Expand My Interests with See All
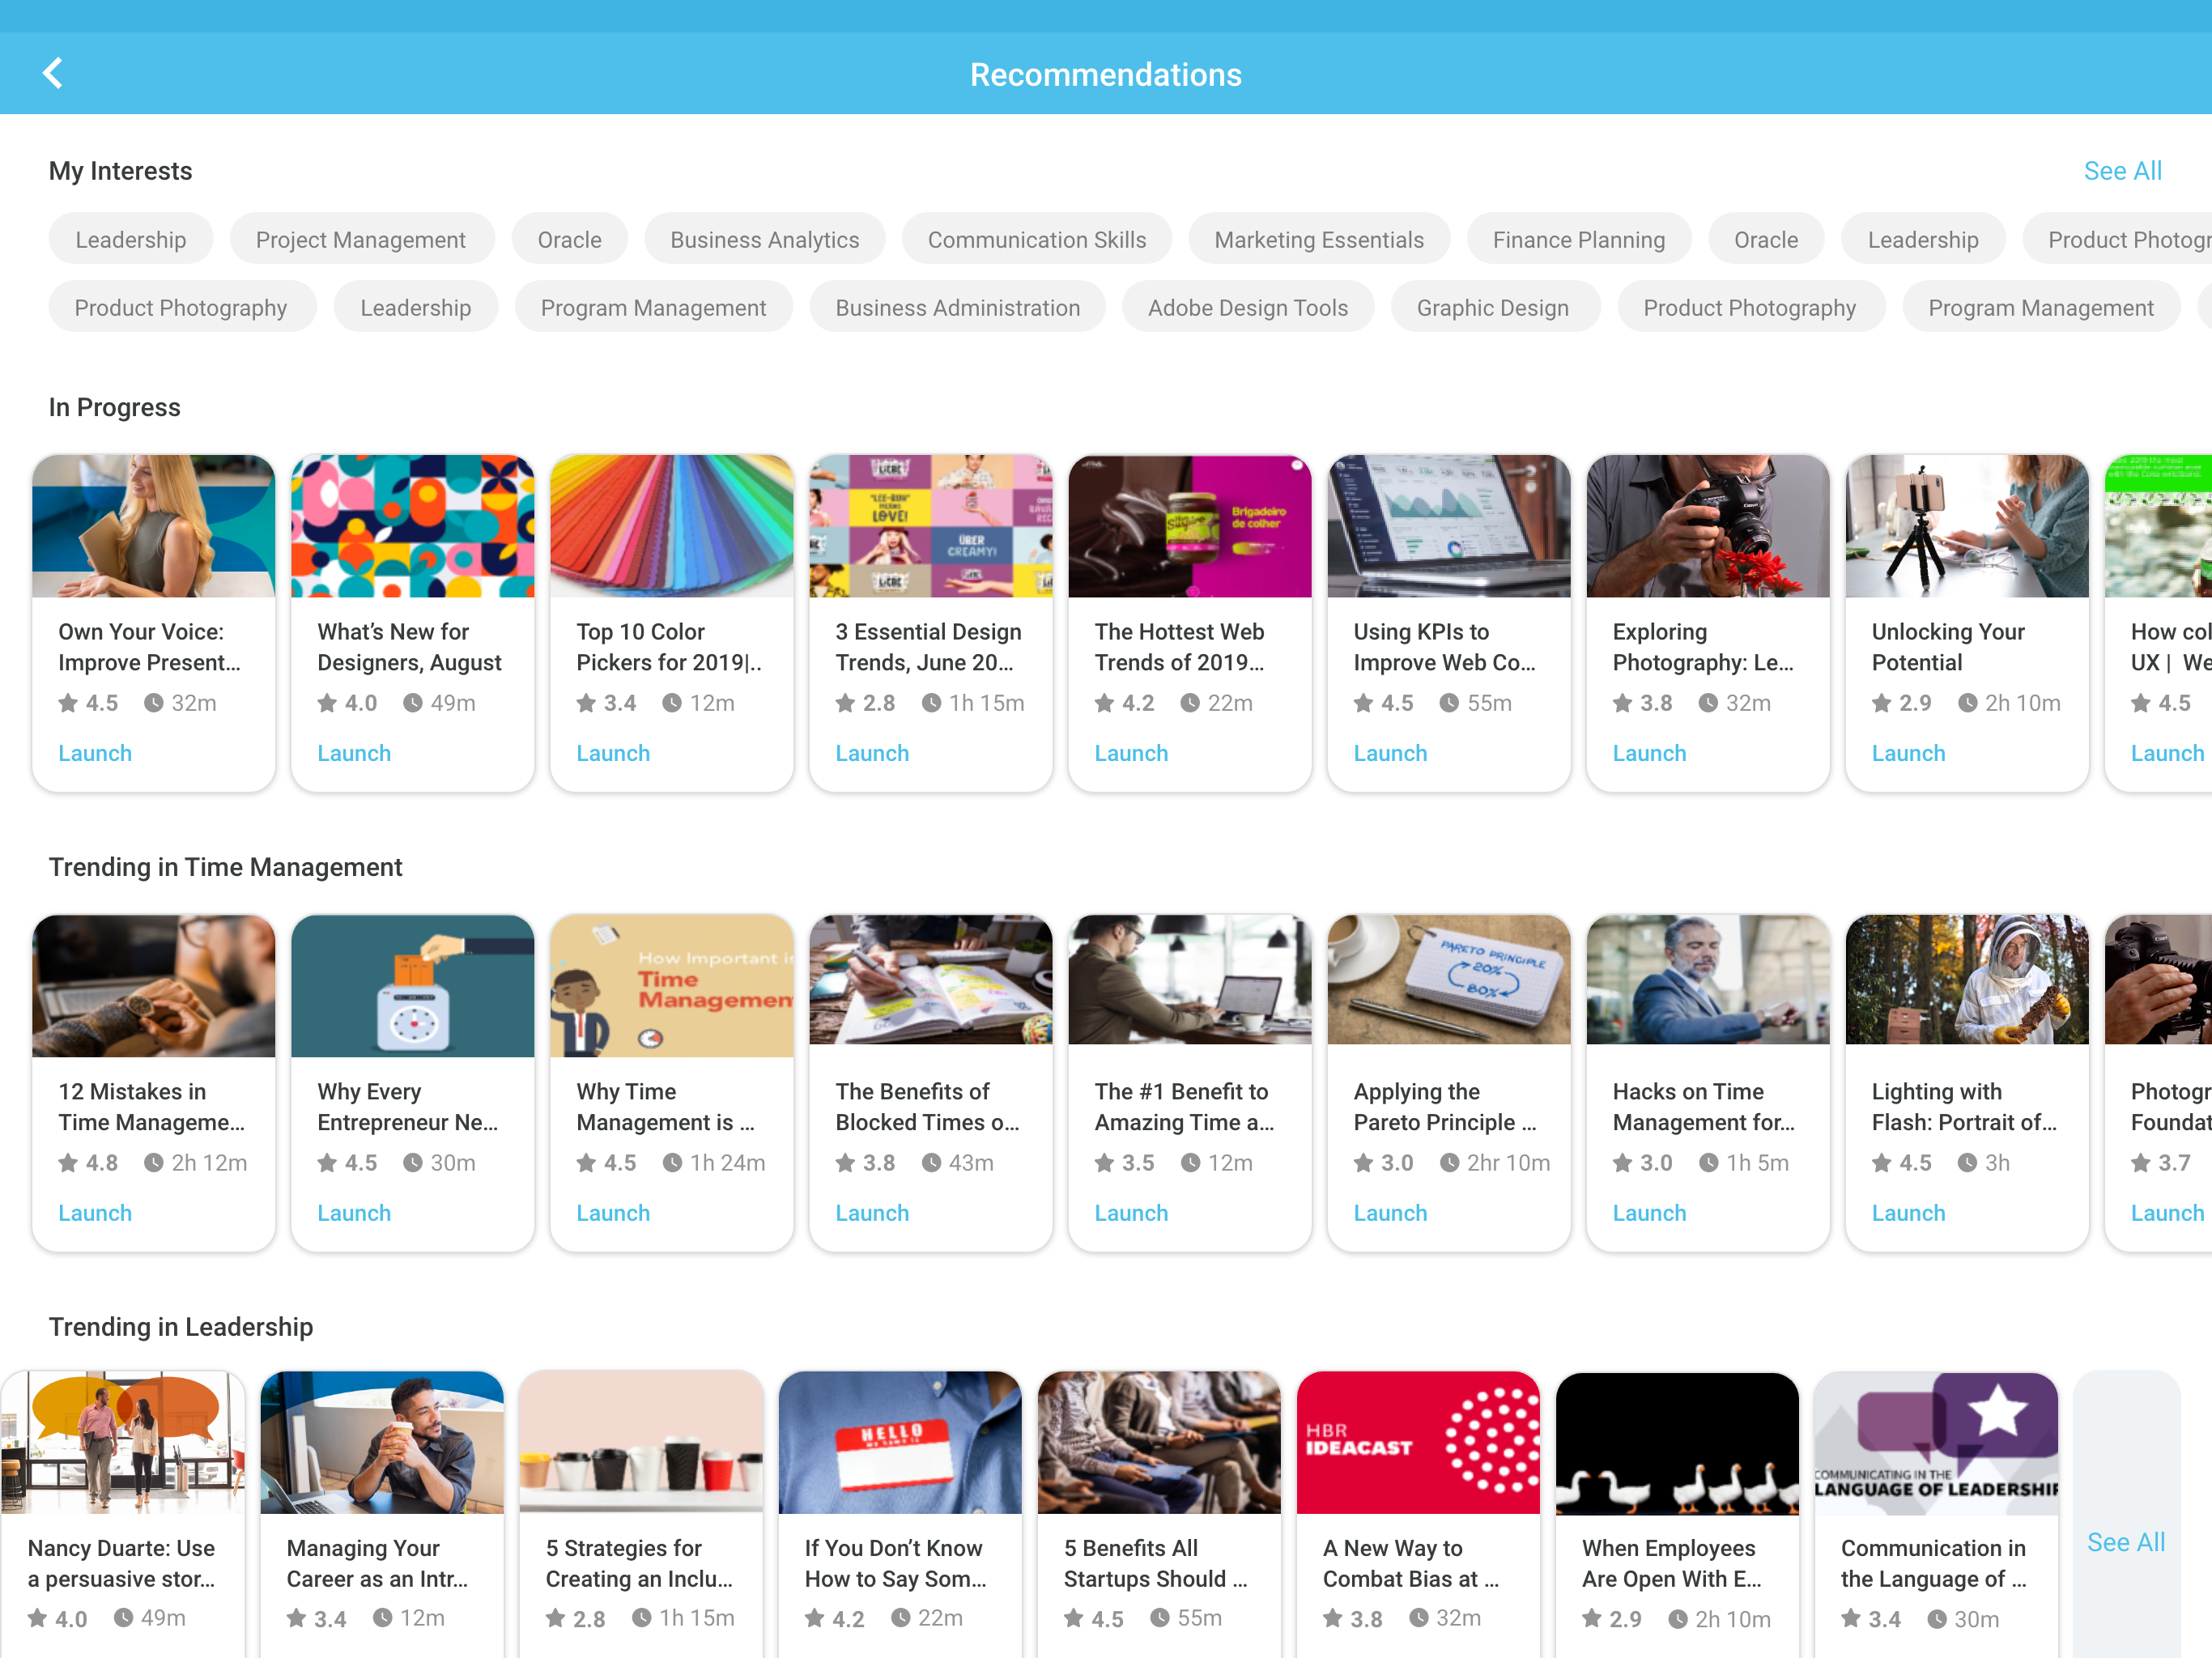 (x=2122, y=171)
